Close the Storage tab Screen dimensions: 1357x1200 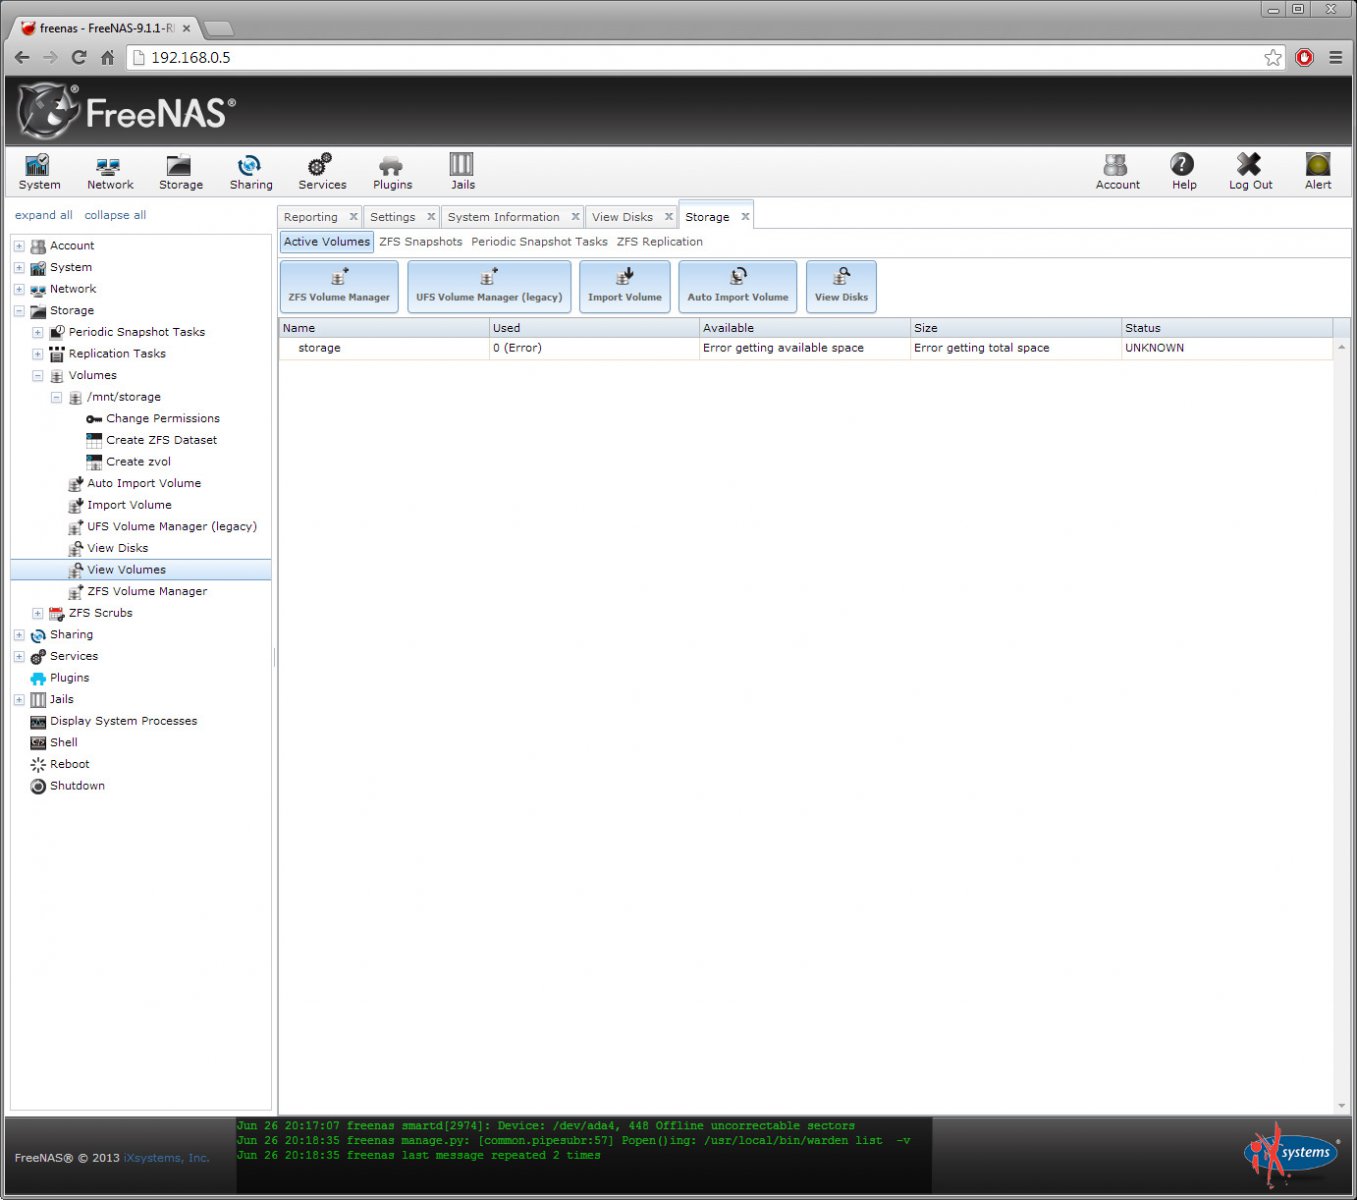(745, 217)
